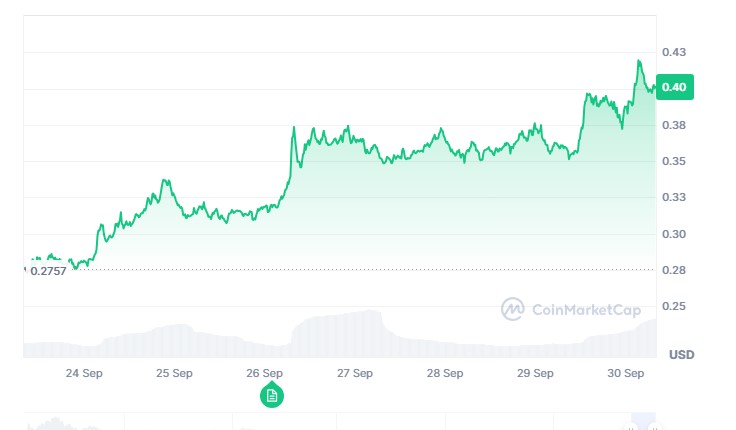Select the 26 Sep date label
Screen dimensions: 736x430
tap(264, 373)
